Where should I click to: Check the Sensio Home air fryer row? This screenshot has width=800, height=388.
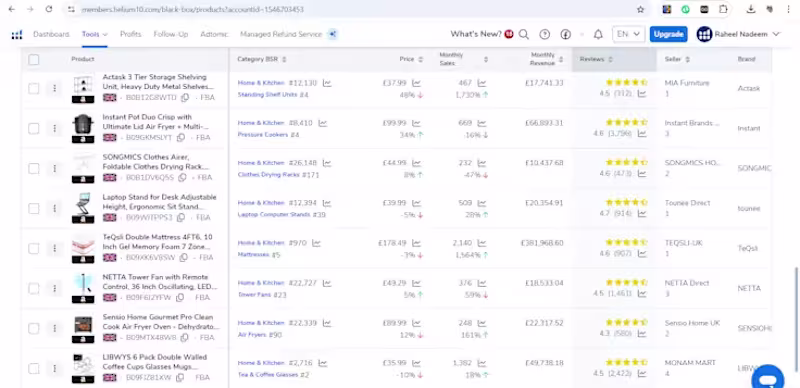[34, 328]
